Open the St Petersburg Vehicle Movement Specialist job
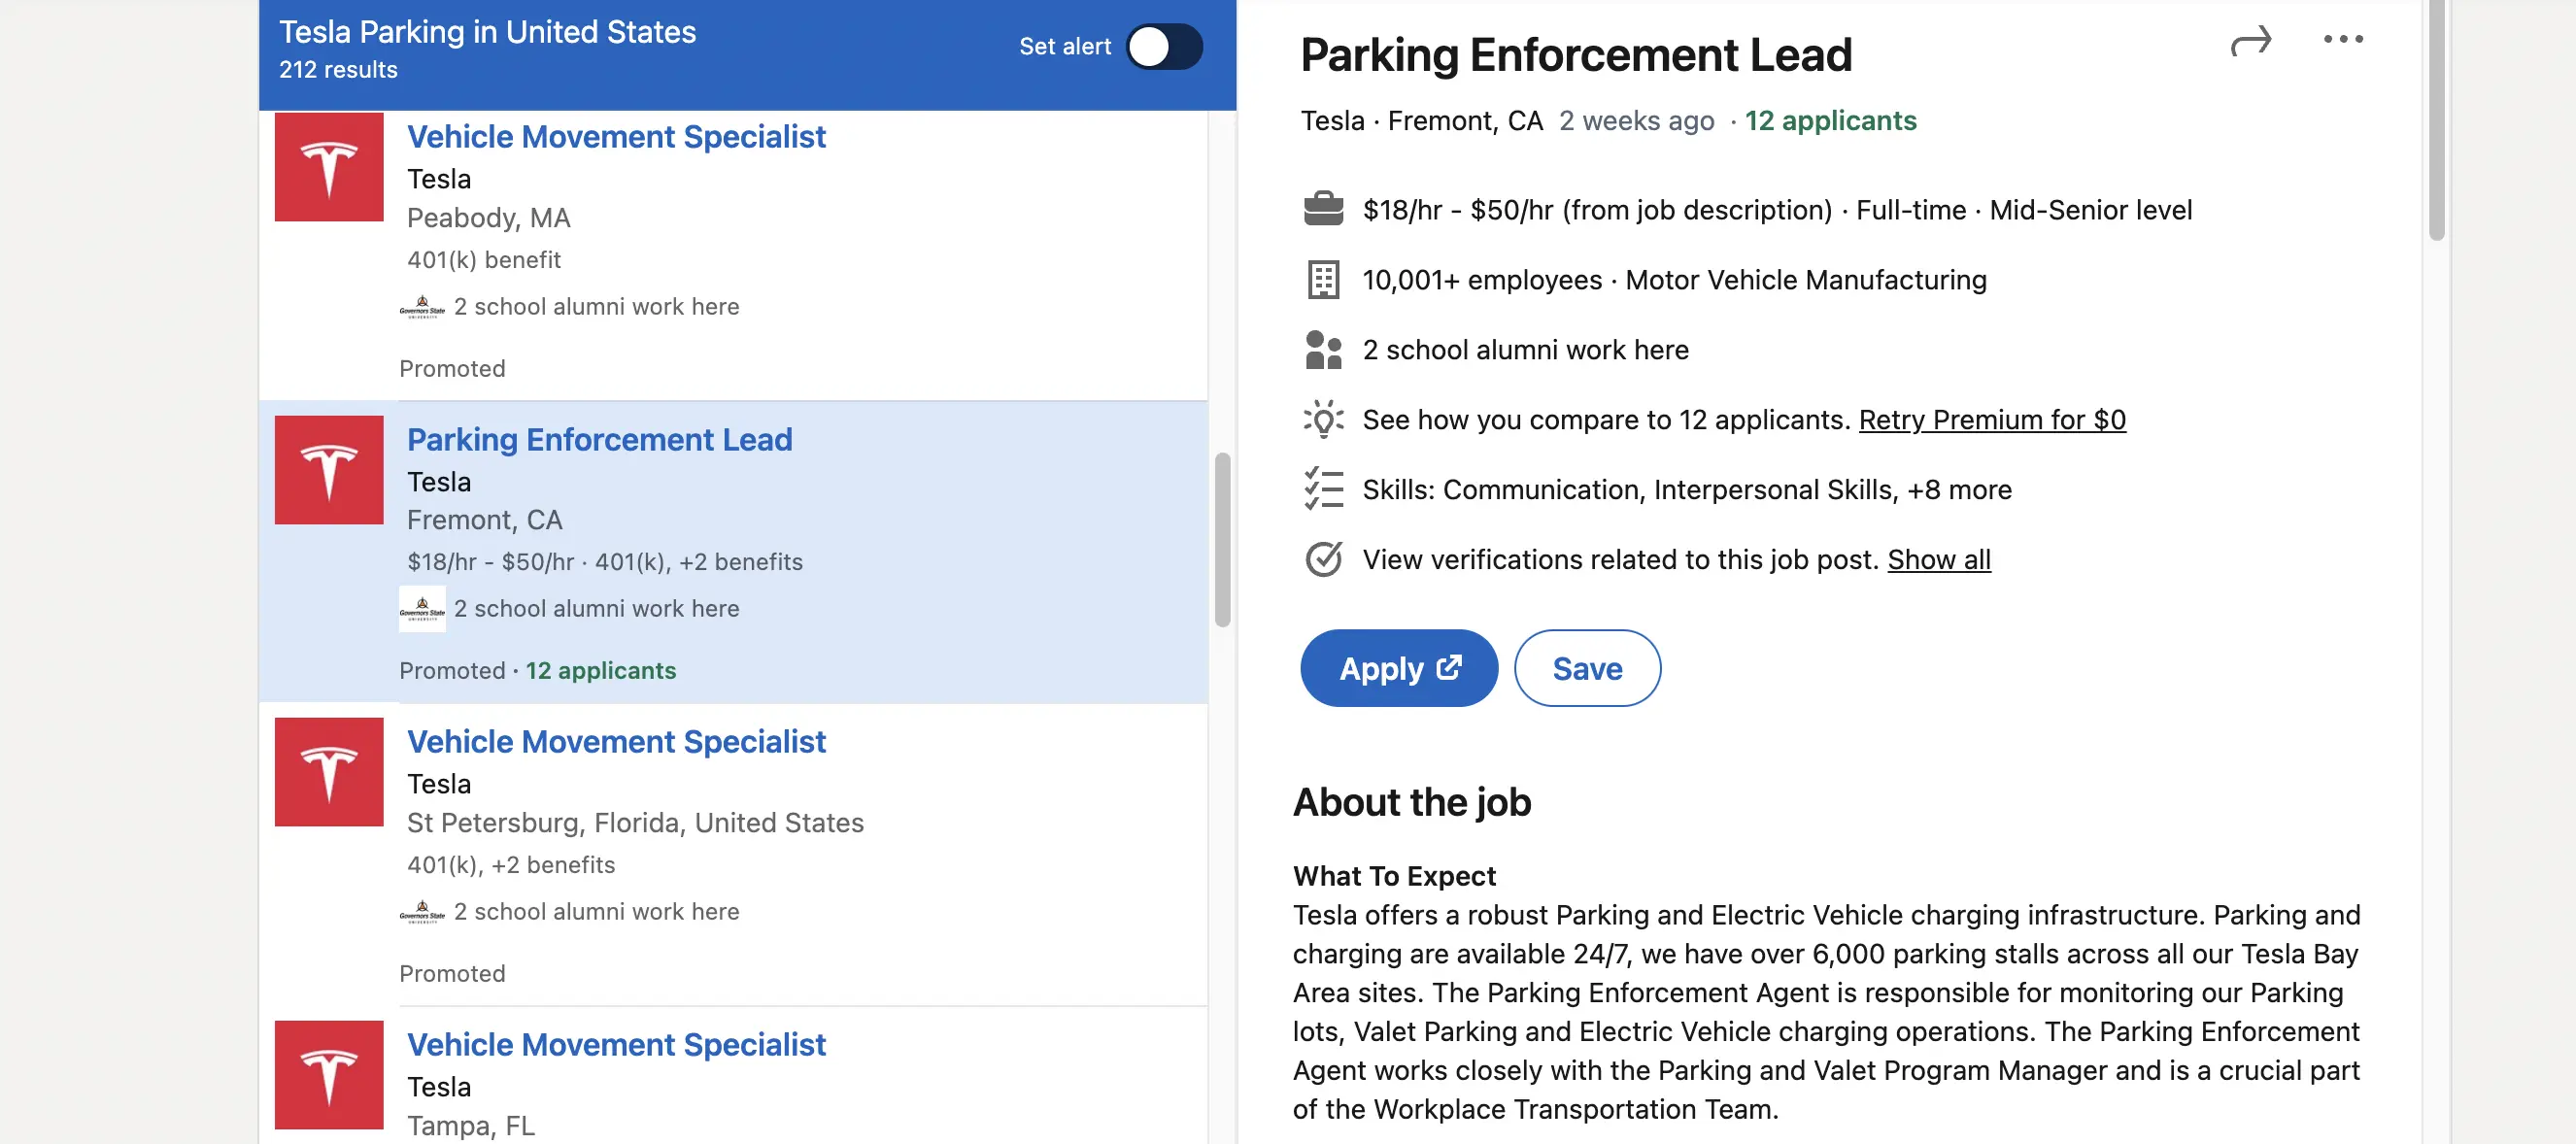 click(x=616, y=742)
